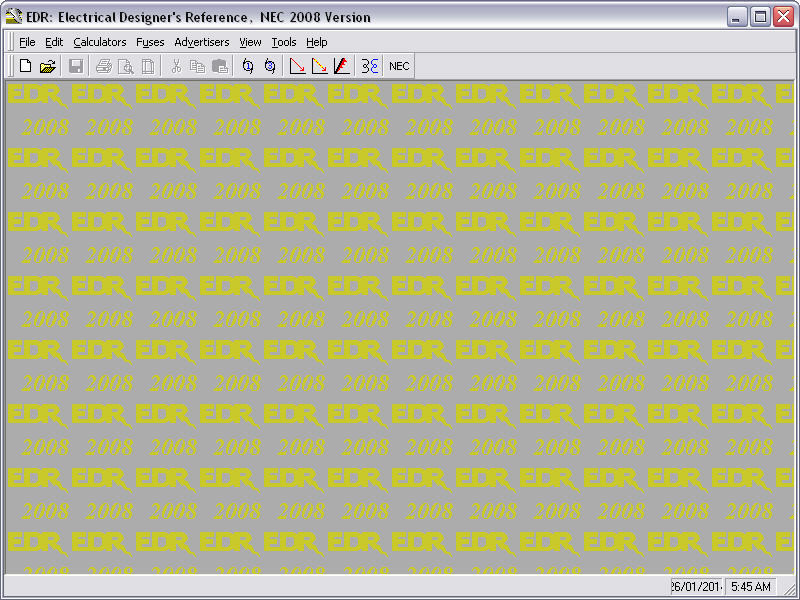Expand the Advertisers menu

(201, 42)
